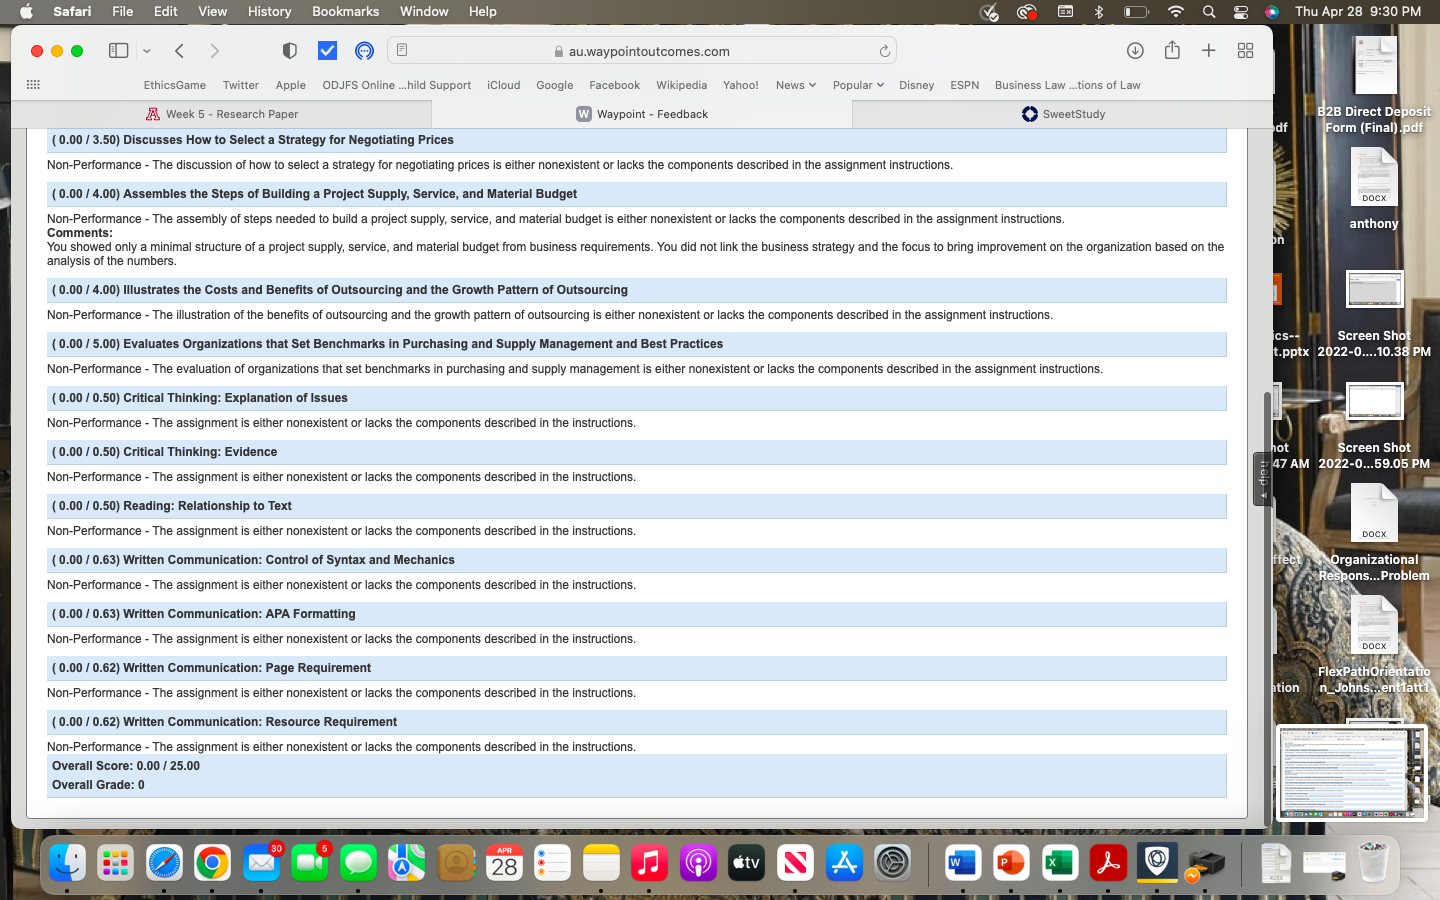Screen dimensions: 1440x900
Task: Click the Bluetooth status icon
Action: [1099, 11]
